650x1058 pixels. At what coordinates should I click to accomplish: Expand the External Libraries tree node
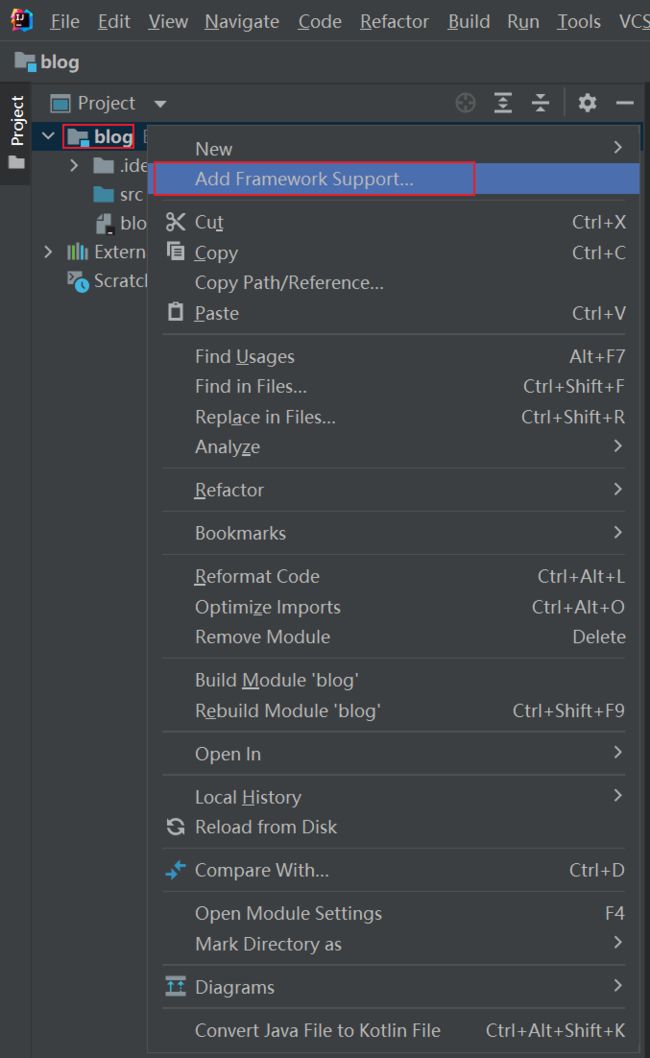pyautogui.click(x=48, y=252)
